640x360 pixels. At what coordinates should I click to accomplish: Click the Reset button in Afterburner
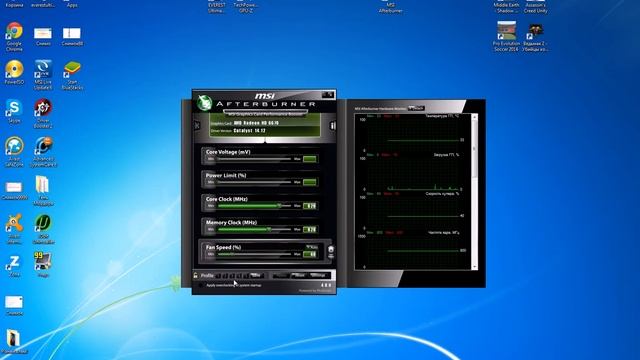pyautogui.click(x=299, y=276)
